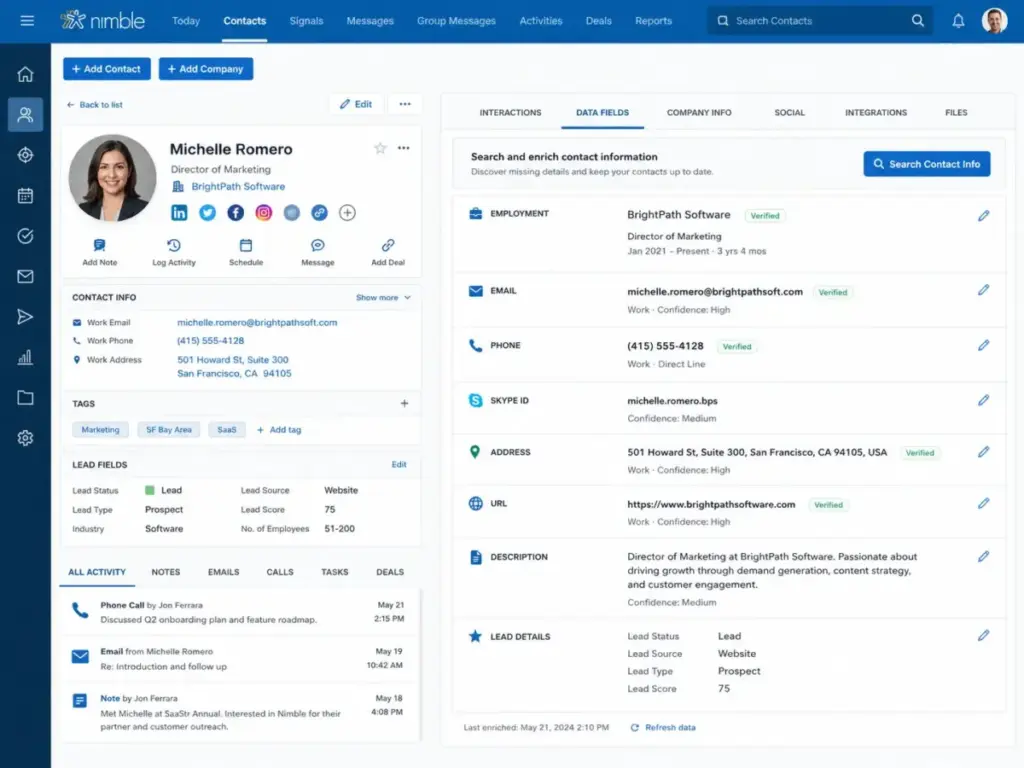Open Michelle's LinkedIn profile icon
This screenshot has width=1024, height=768.
point(179,212)
